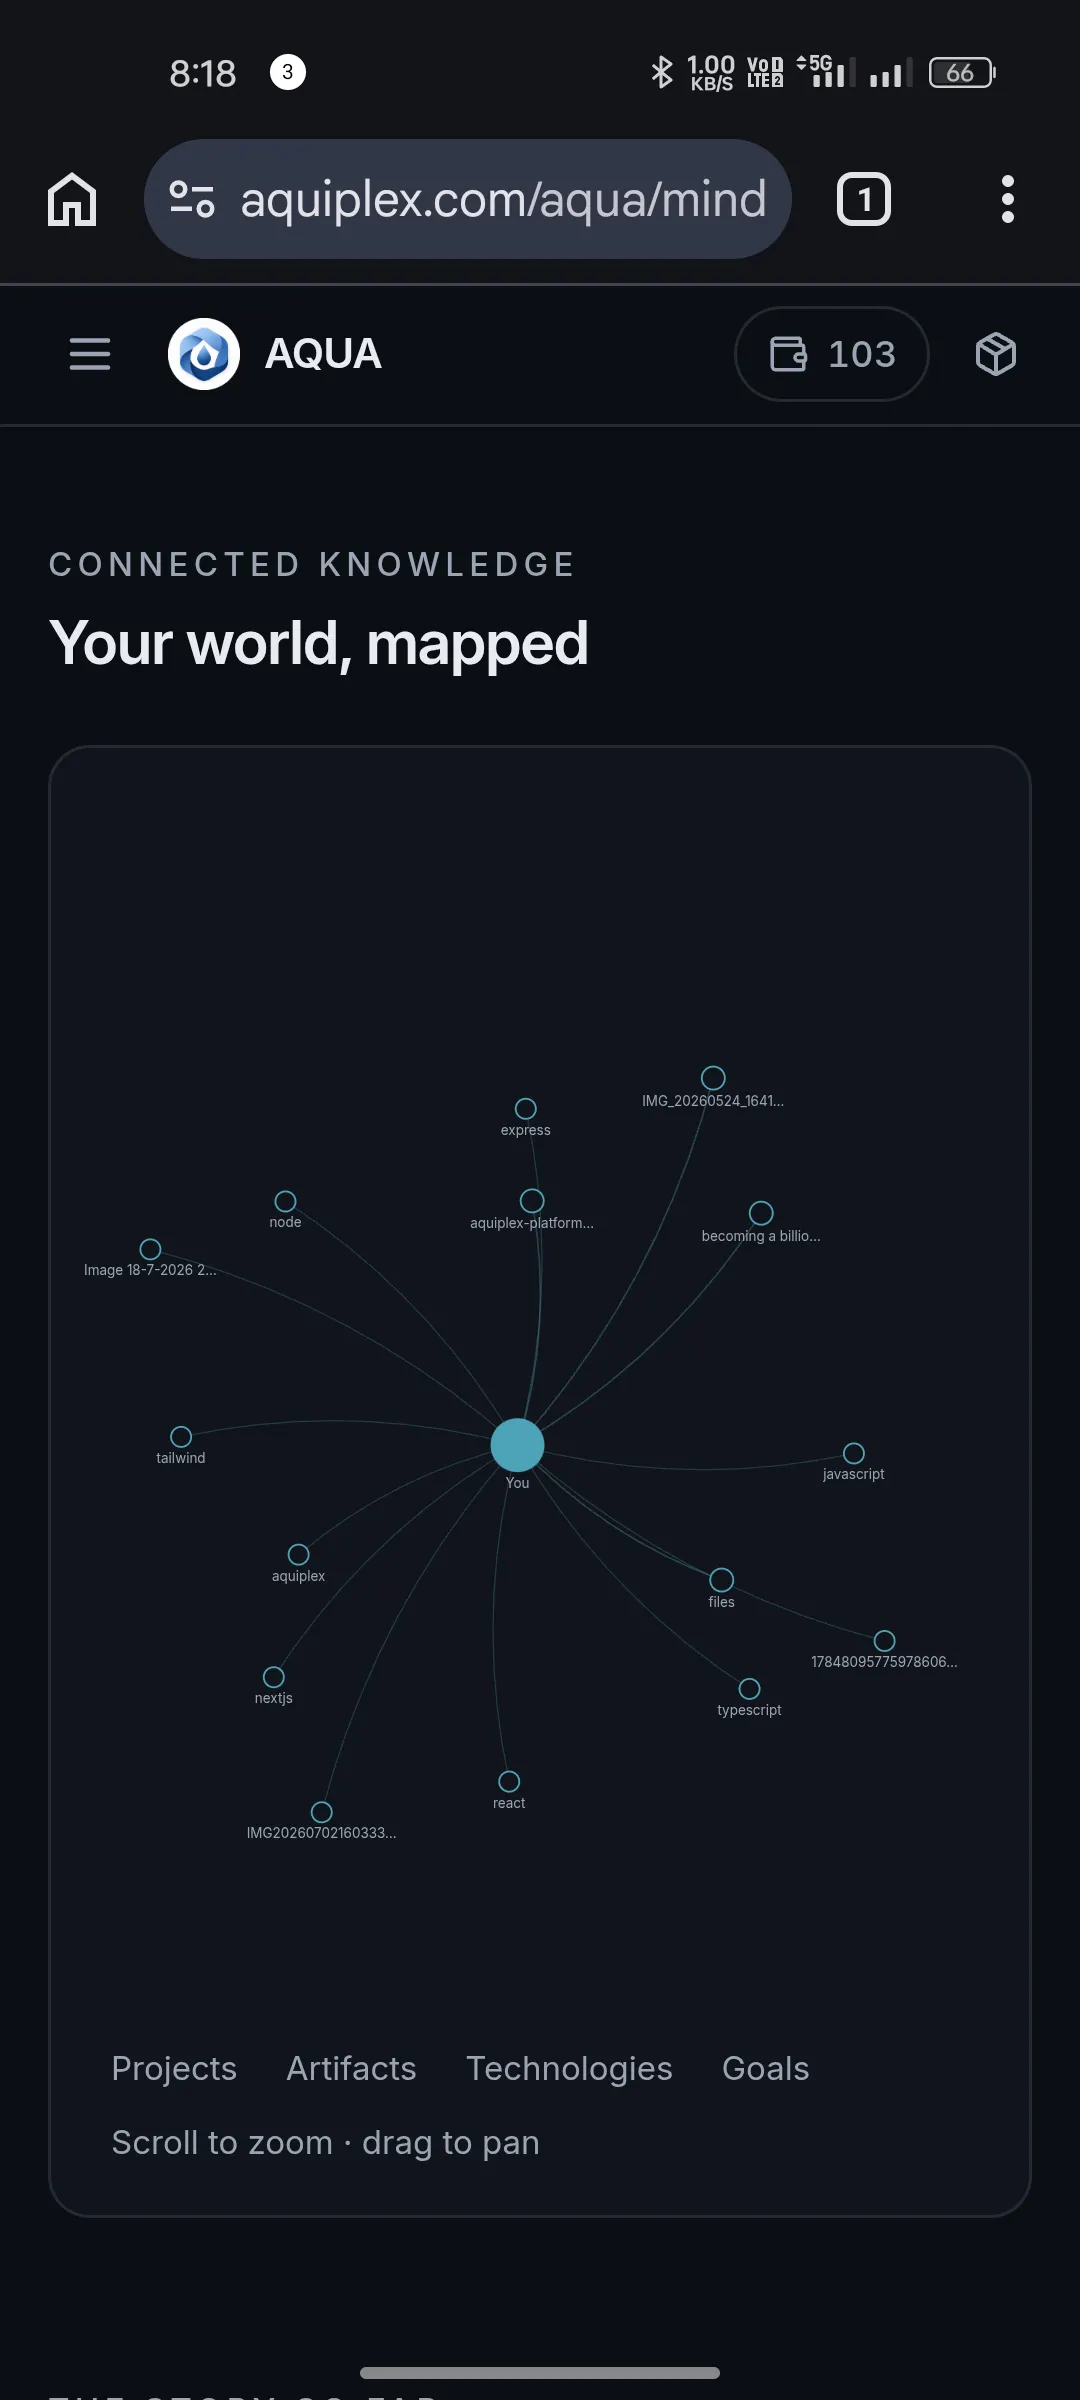
Task: Open the wallet credits balance 103
Action: 832,354
